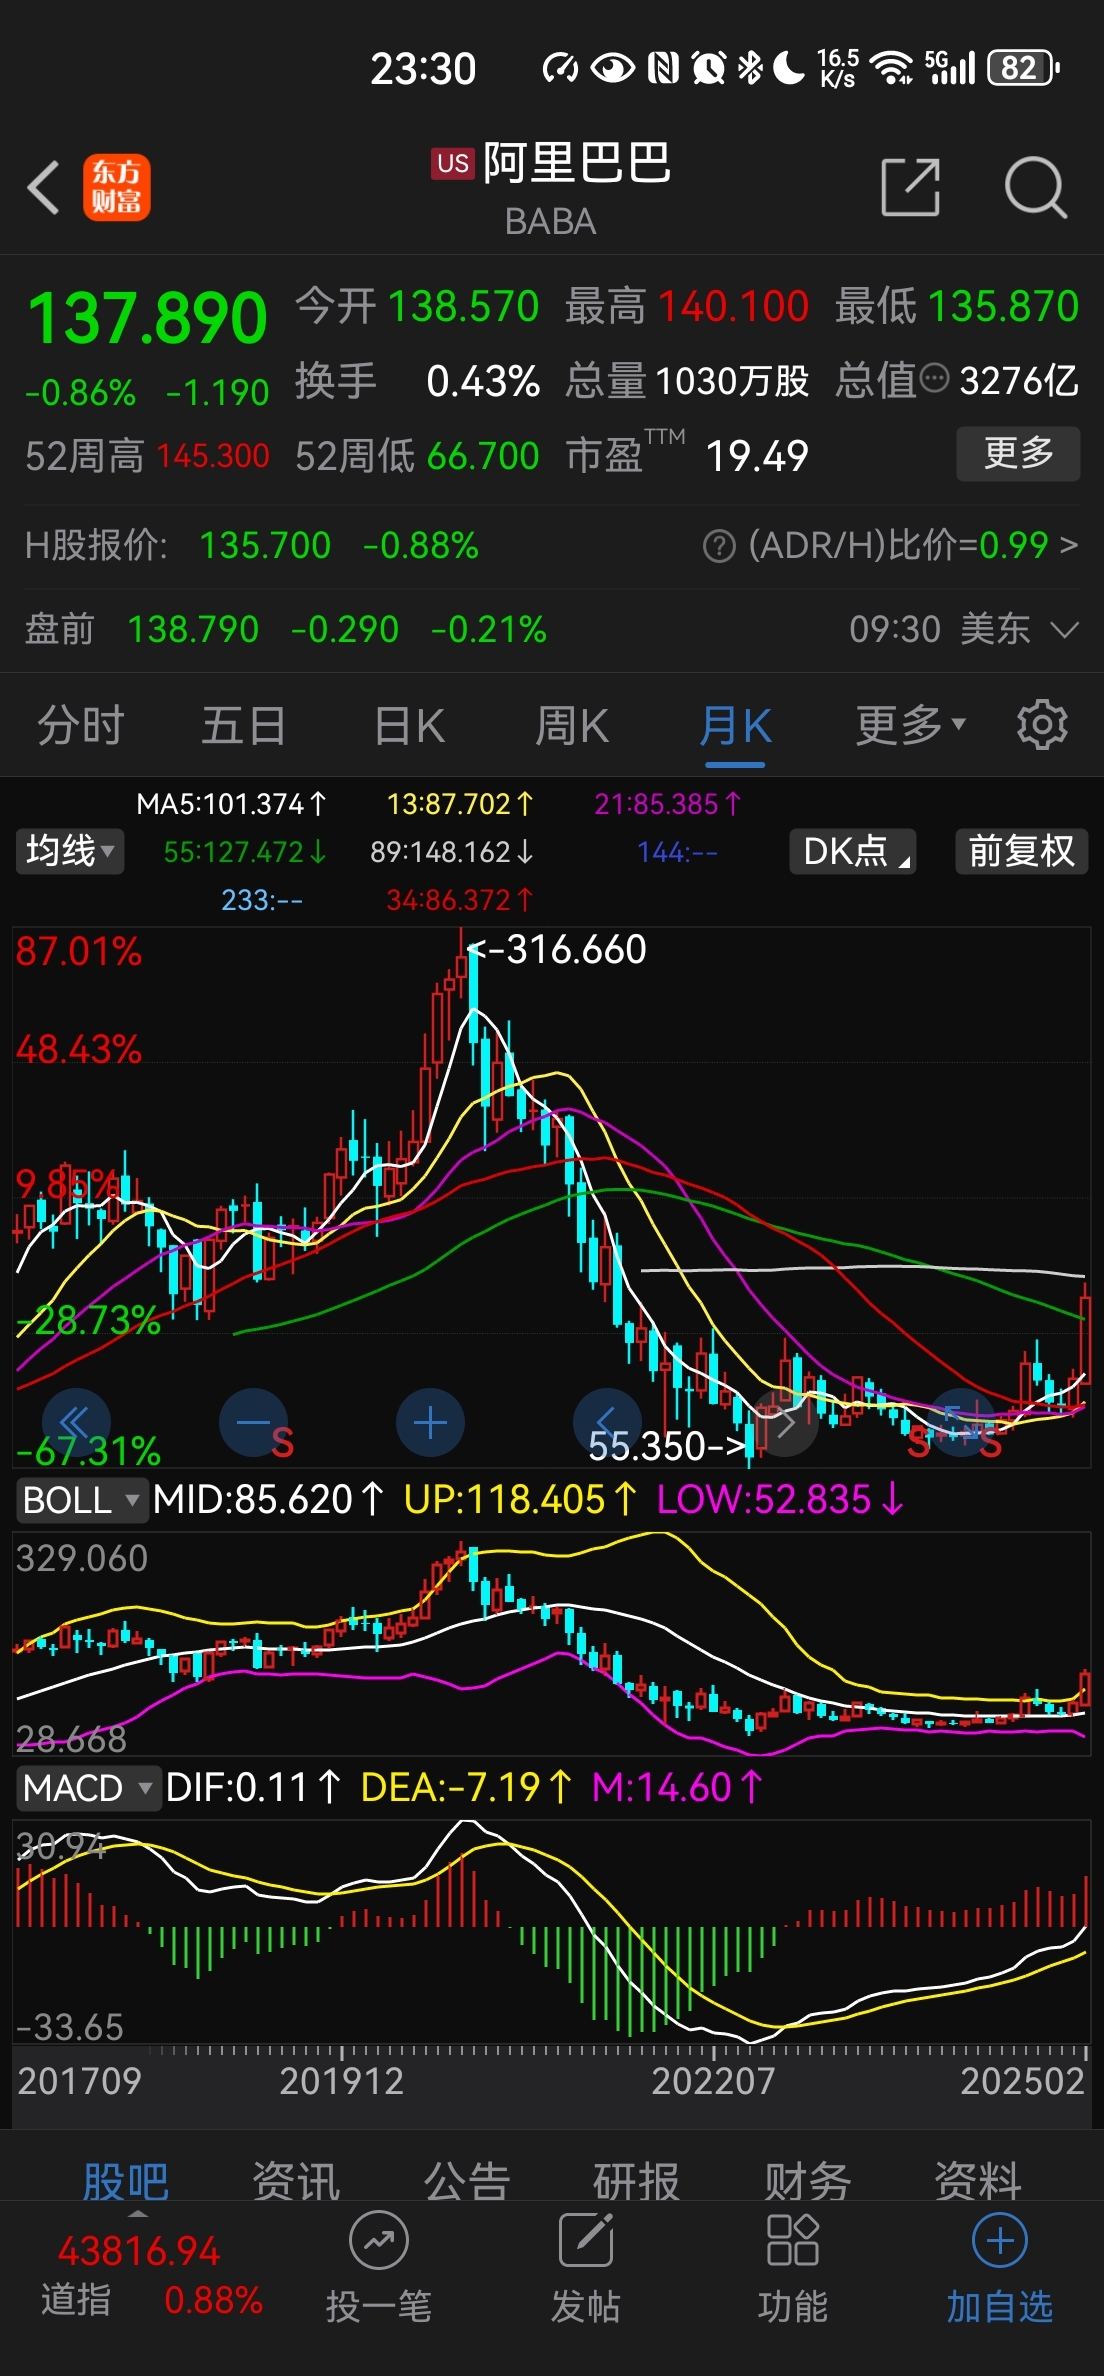Open the 东方财富 app logo

(116, 187)
